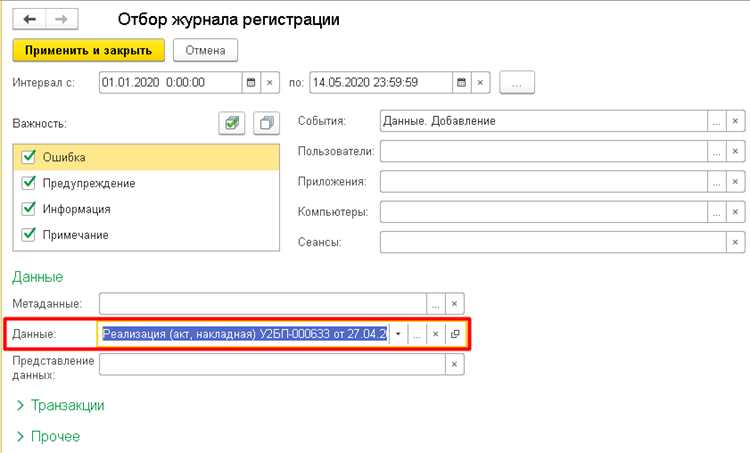This screenshot has width=750, height=453.
Task: Clear the Данные field value
Action: pos(436,334)
